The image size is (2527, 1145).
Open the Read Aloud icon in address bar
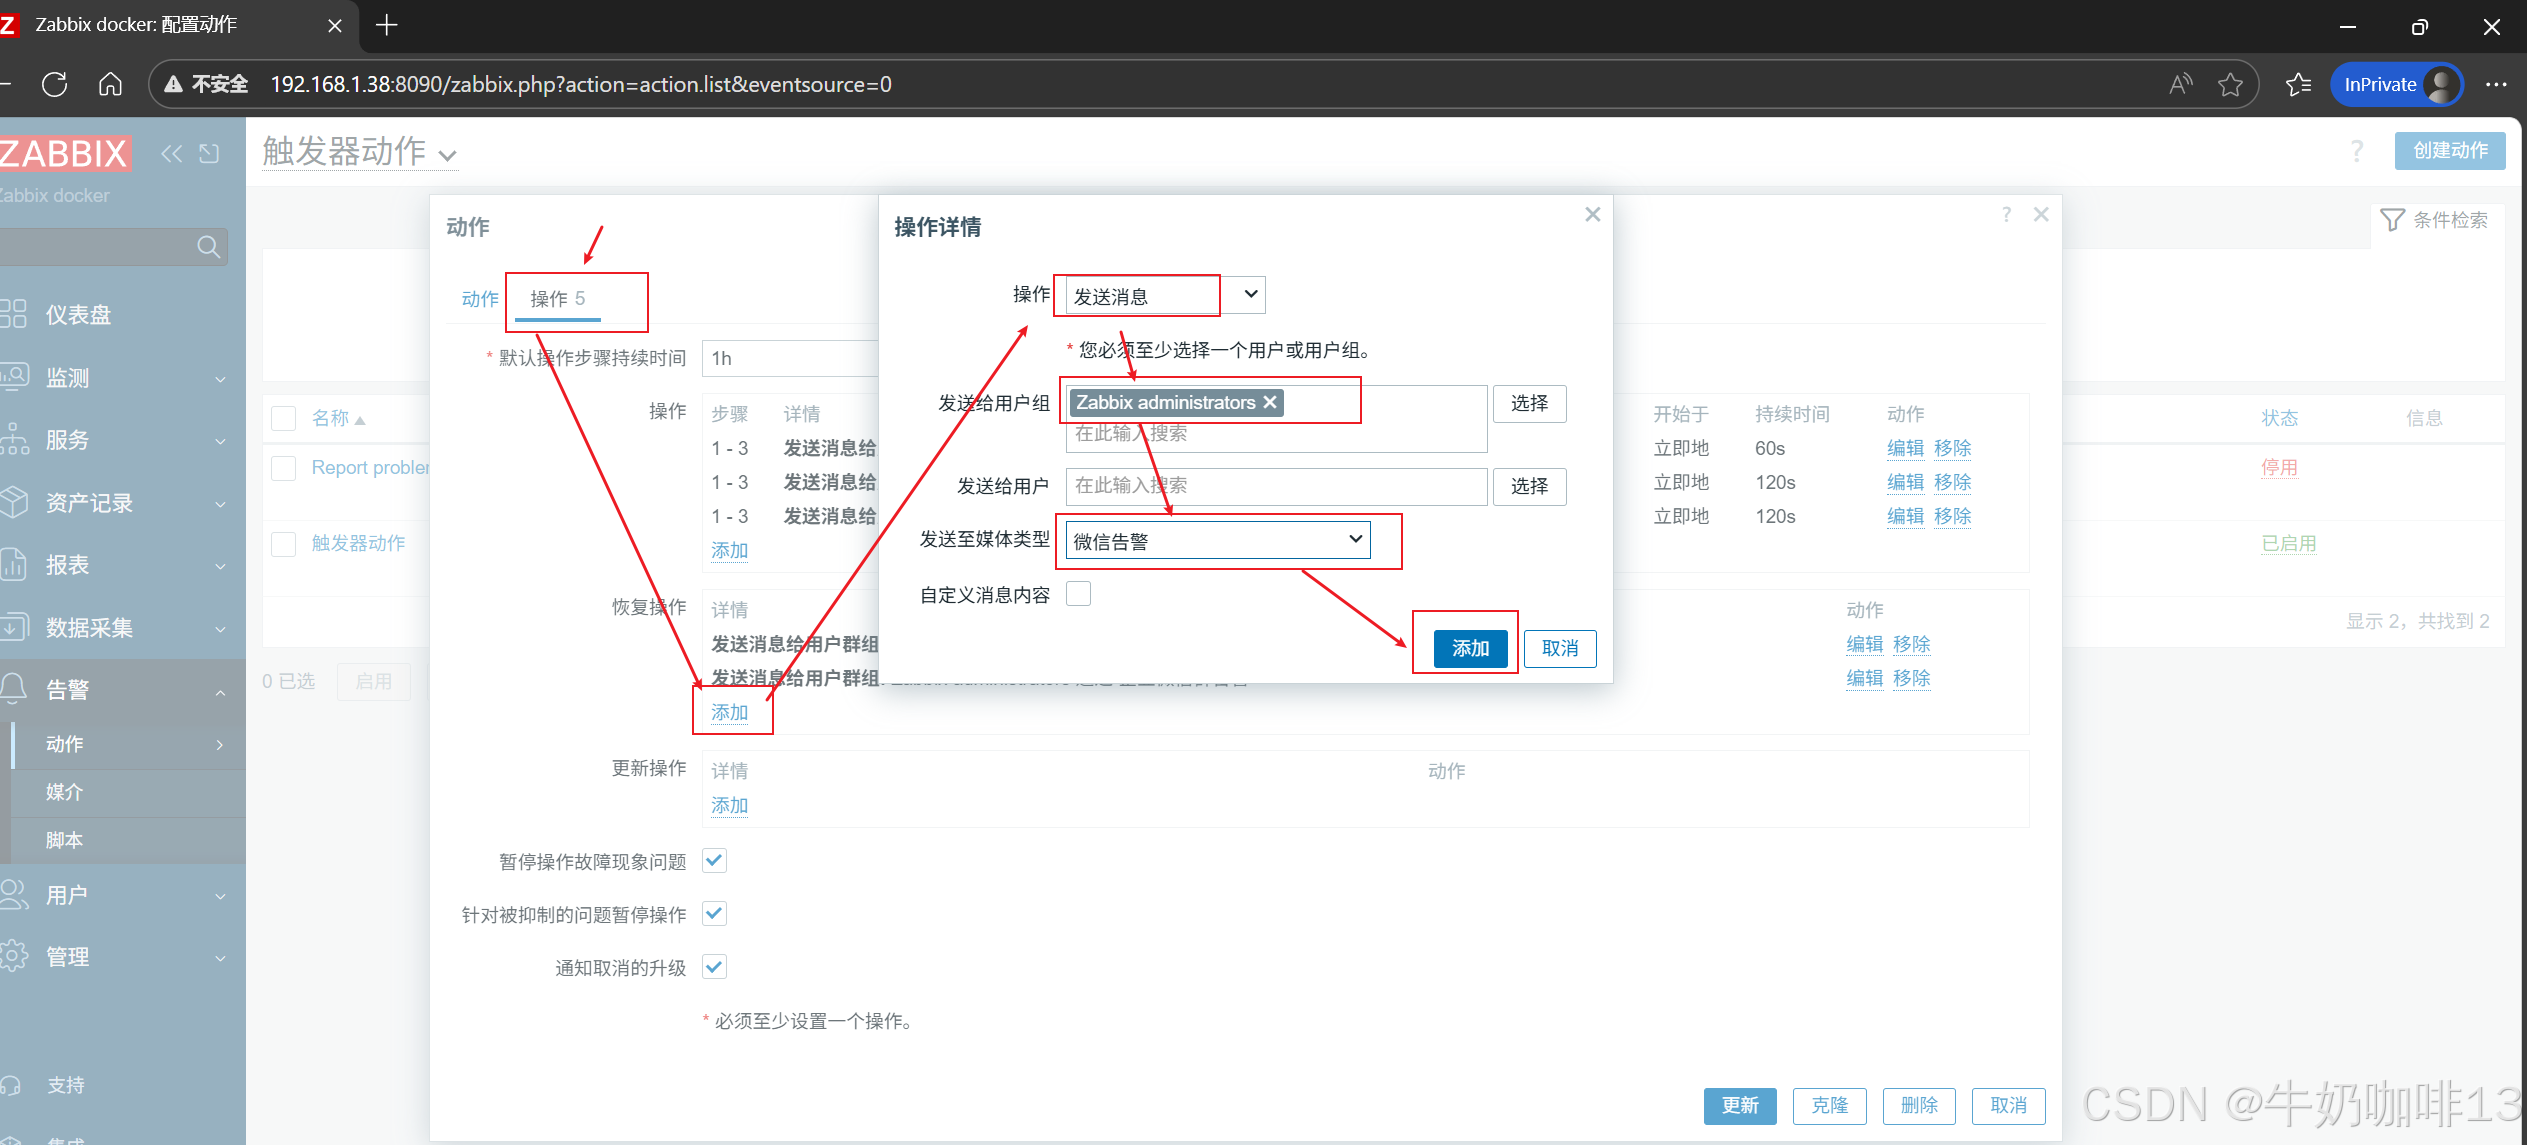[2181, 84]
